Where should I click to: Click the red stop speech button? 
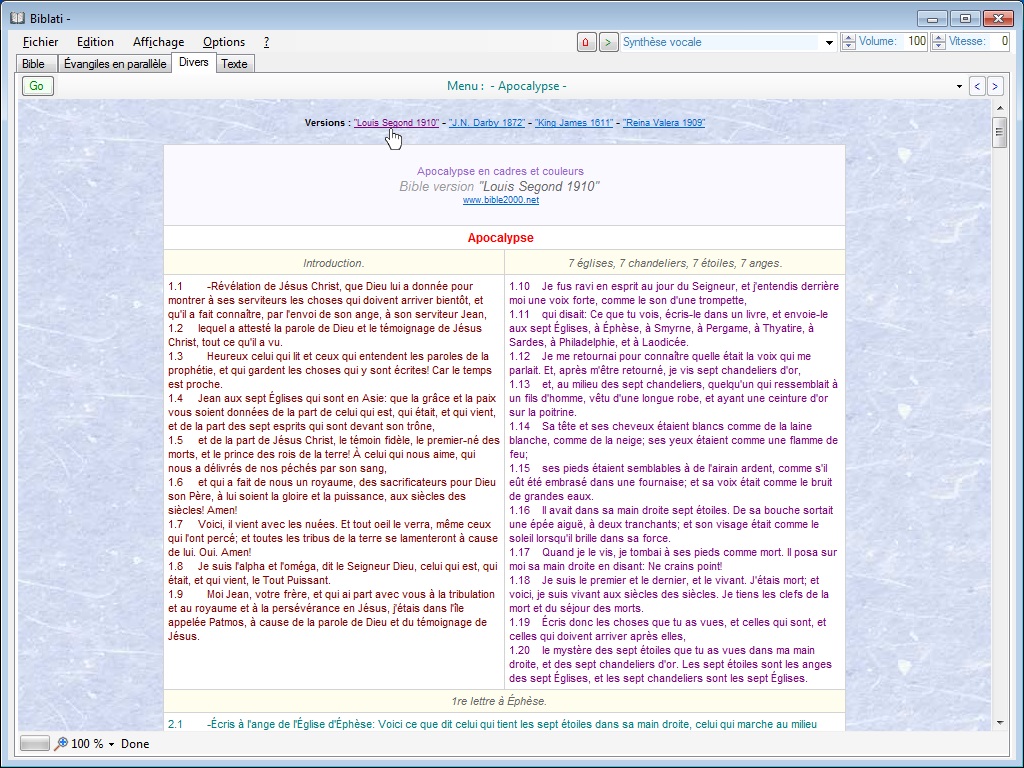click(x=586, y=42)
